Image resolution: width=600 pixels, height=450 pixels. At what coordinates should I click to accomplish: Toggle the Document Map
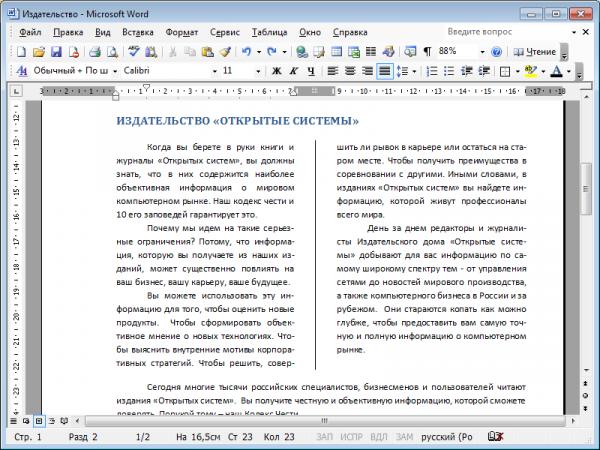410,52
